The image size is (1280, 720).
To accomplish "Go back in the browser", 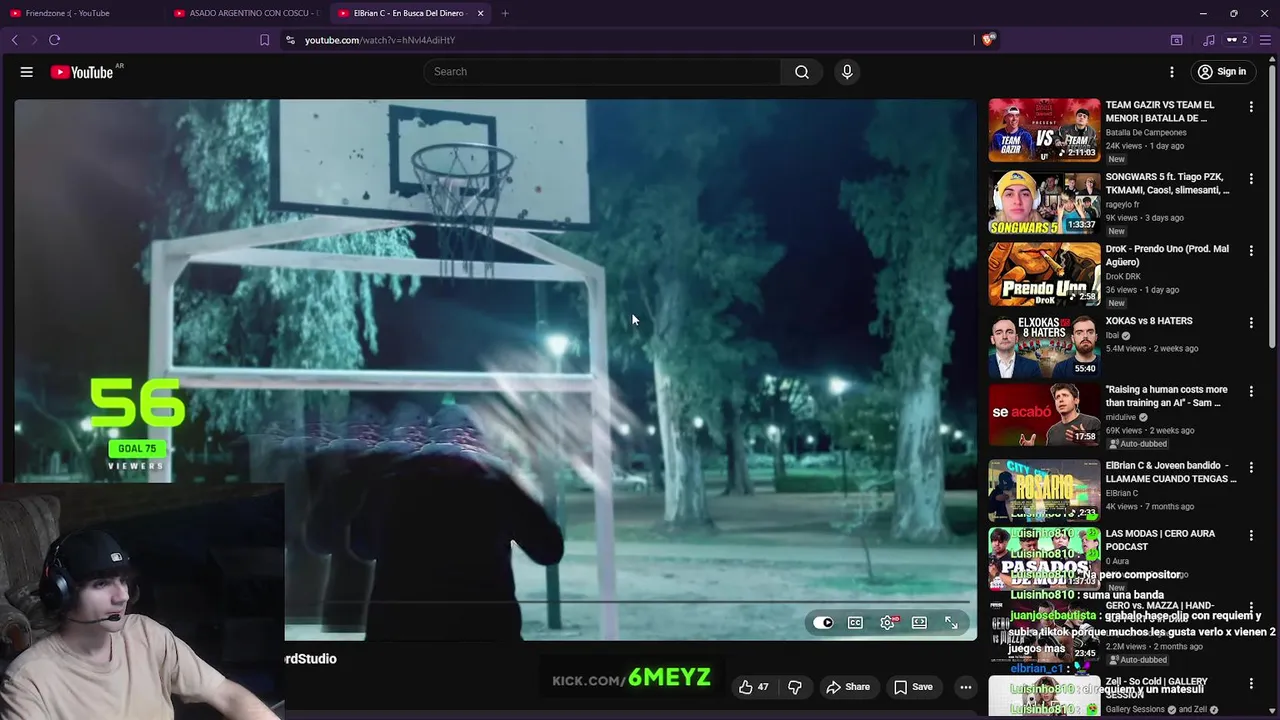I will [14, 40].
